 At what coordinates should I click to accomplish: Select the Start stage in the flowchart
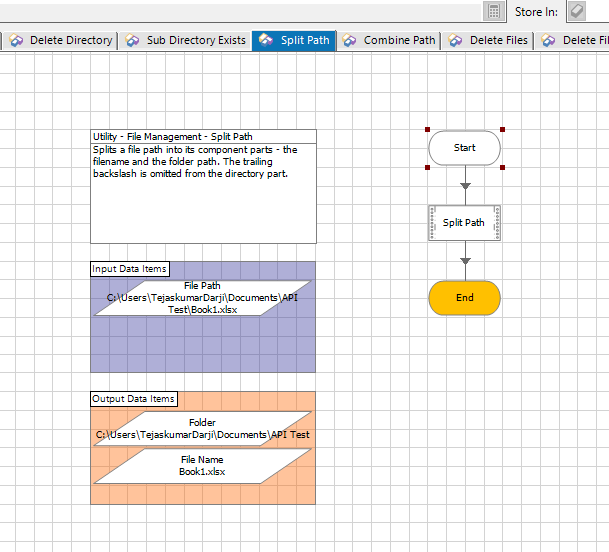click(x=464, y=148)
